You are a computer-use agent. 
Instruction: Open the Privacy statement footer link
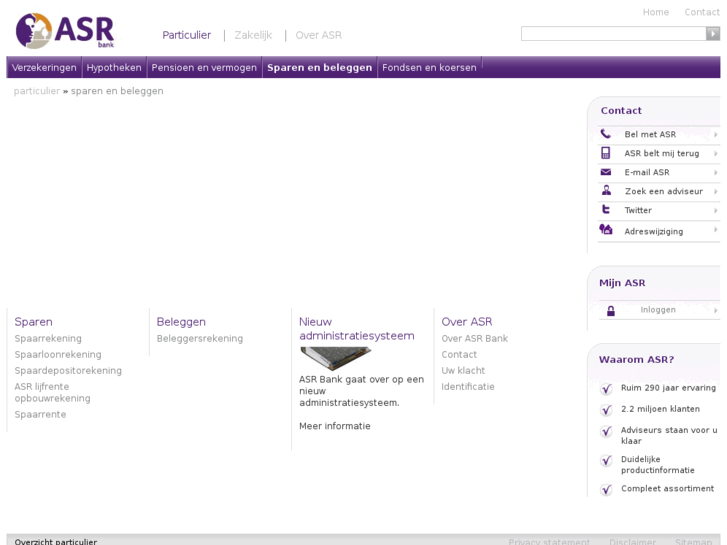[548, 542]
